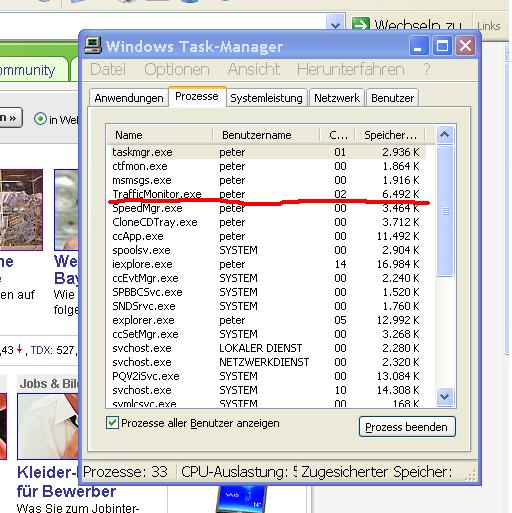Viewport: 512px width, 513px height.
Task: Click the Zugesicherter Speicher status entry
Action: tap(377, 472)
